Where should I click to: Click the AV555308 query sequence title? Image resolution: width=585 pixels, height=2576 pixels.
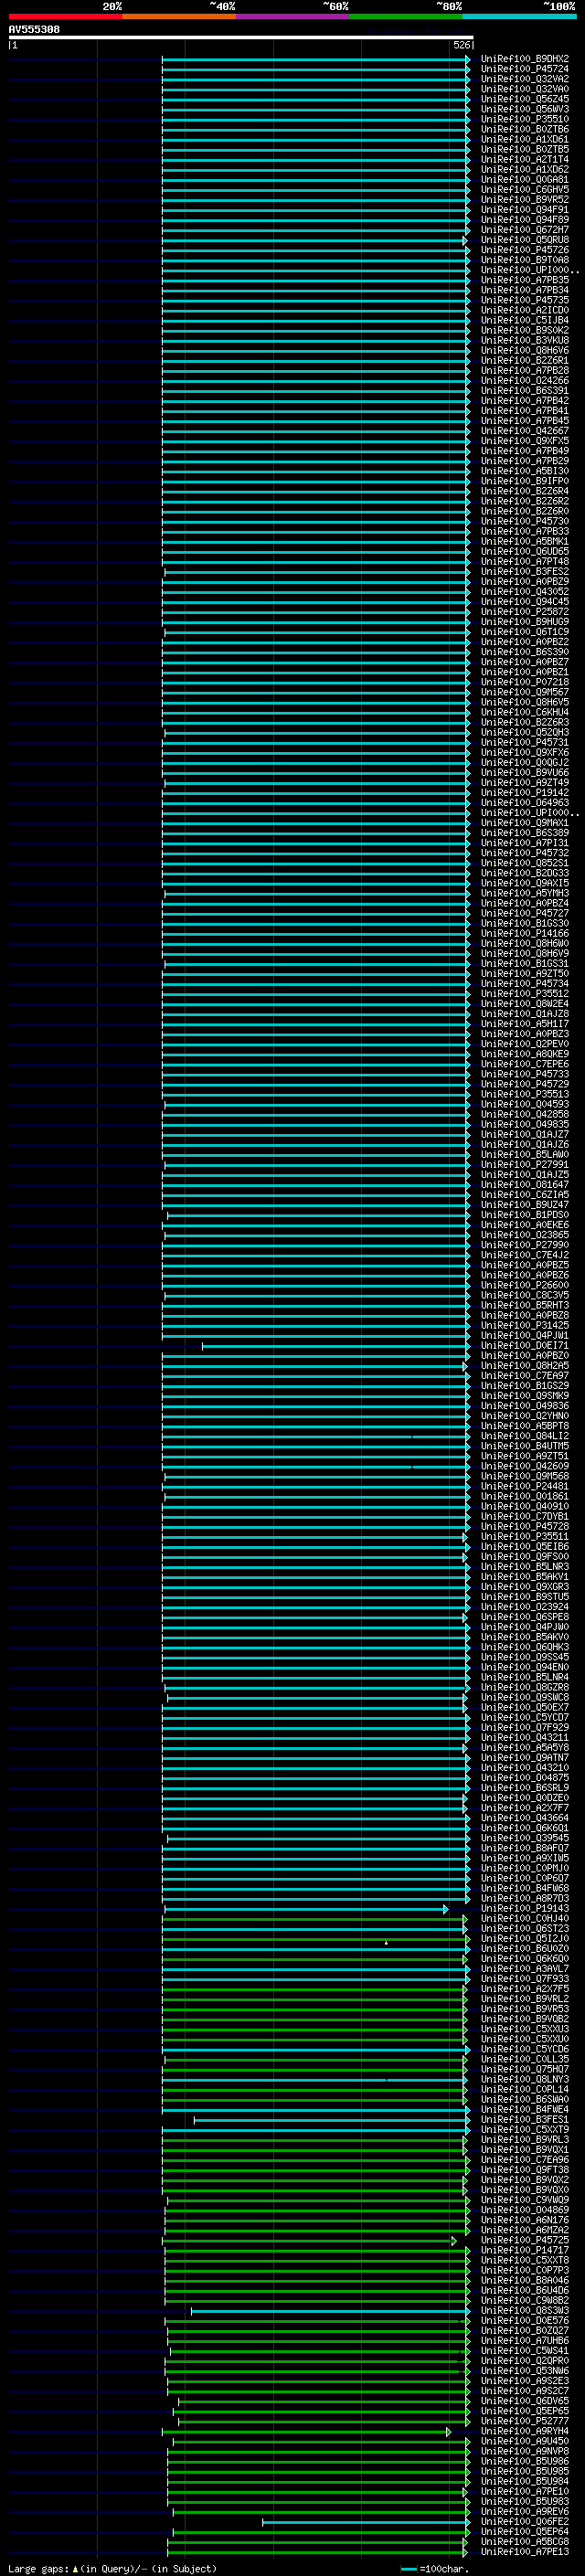click(34, 30)
